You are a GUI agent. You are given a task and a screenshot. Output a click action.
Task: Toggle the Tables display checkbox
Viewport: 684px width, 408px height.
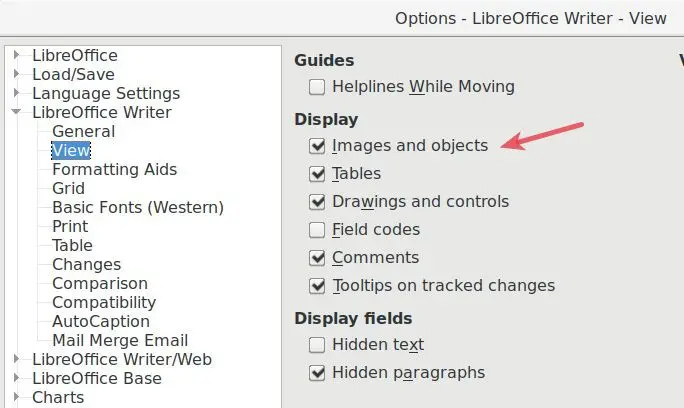(x=318, y=174)
